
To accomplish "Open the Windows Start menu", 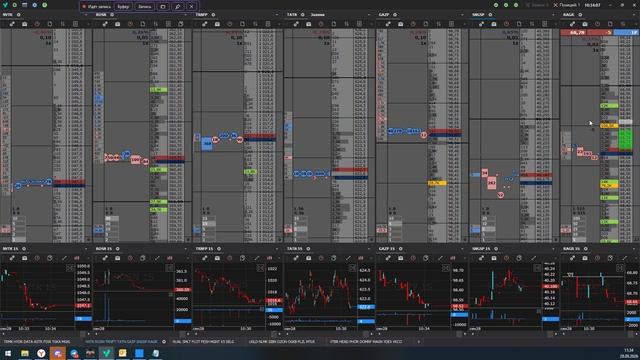I will (x=7, y=353).
